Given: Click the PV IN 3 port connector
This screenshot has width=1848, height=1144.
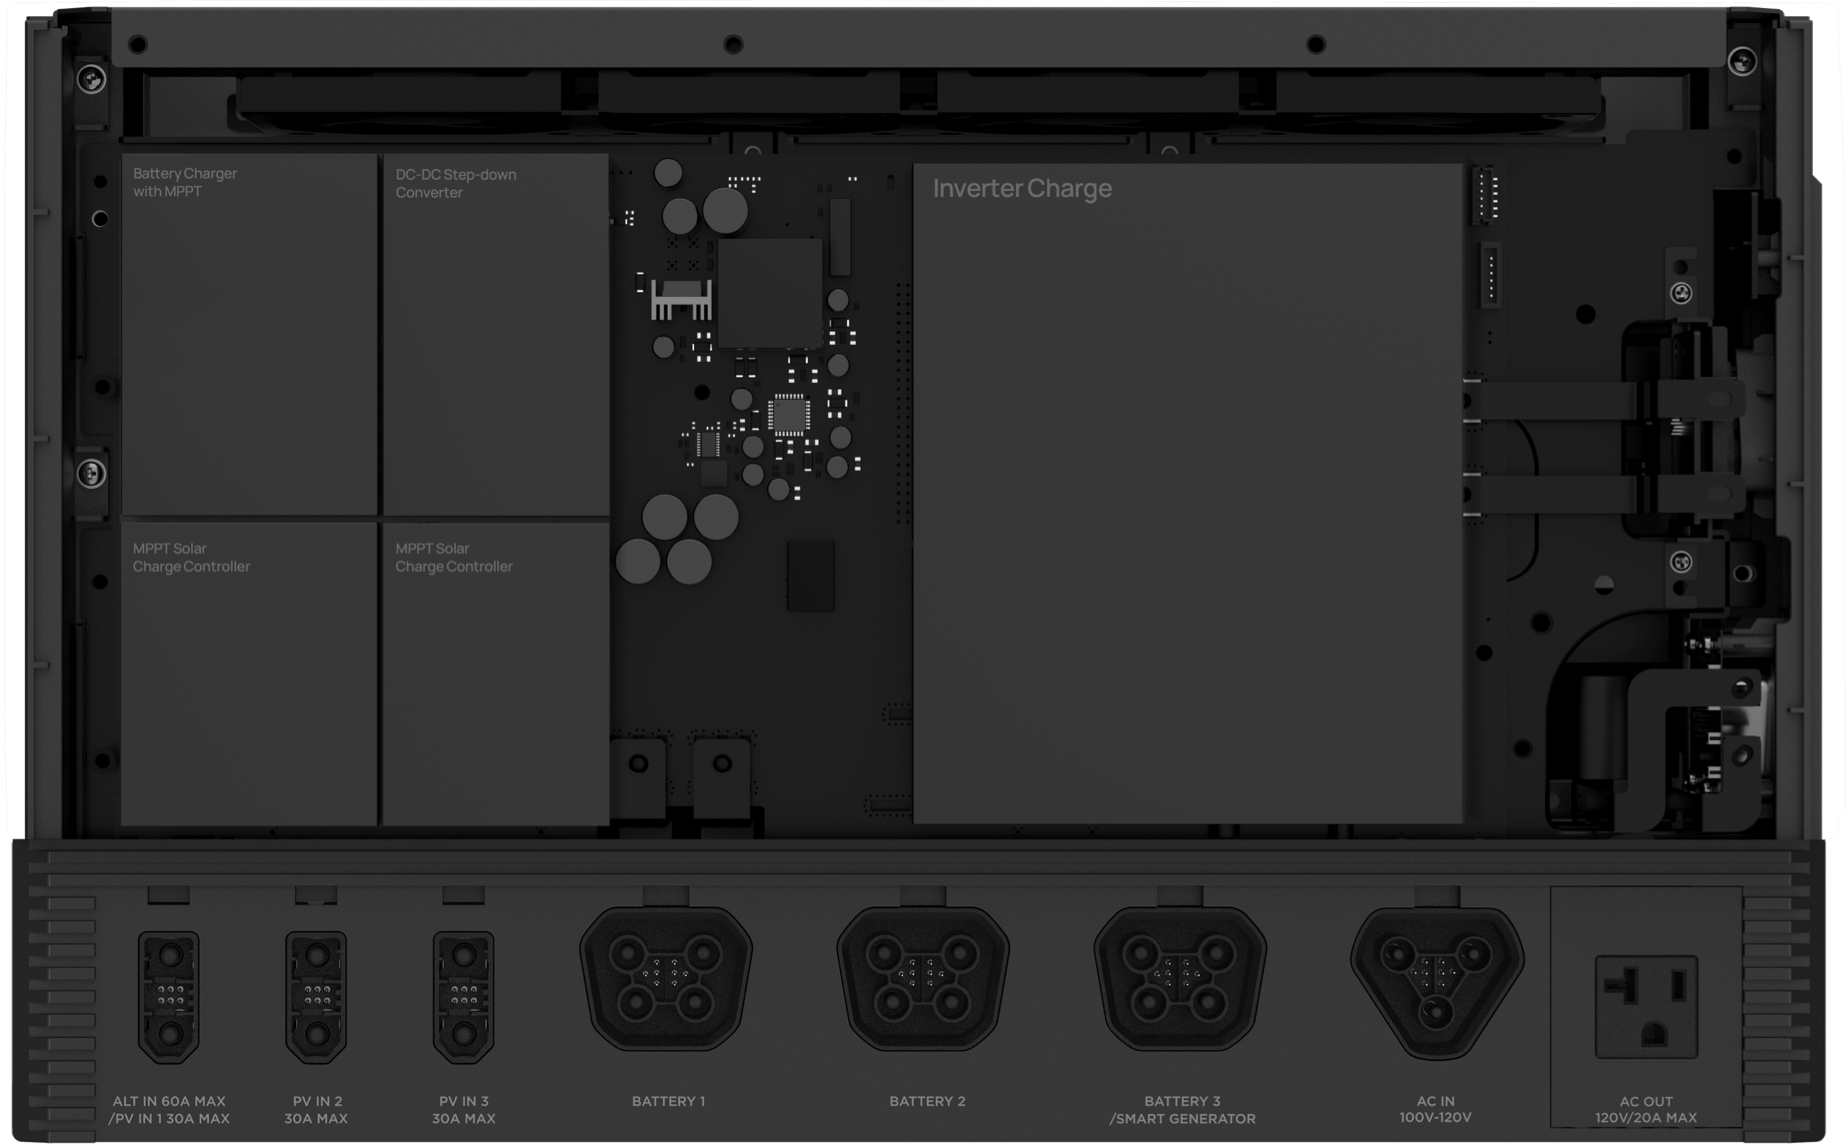Looking at the screenshot, I should (463, 997).
